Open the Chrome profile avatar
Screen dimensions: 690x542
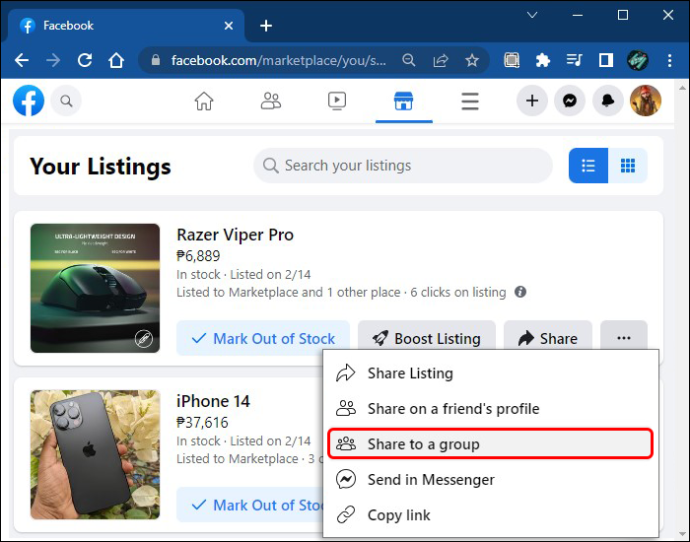coord(638,60)
